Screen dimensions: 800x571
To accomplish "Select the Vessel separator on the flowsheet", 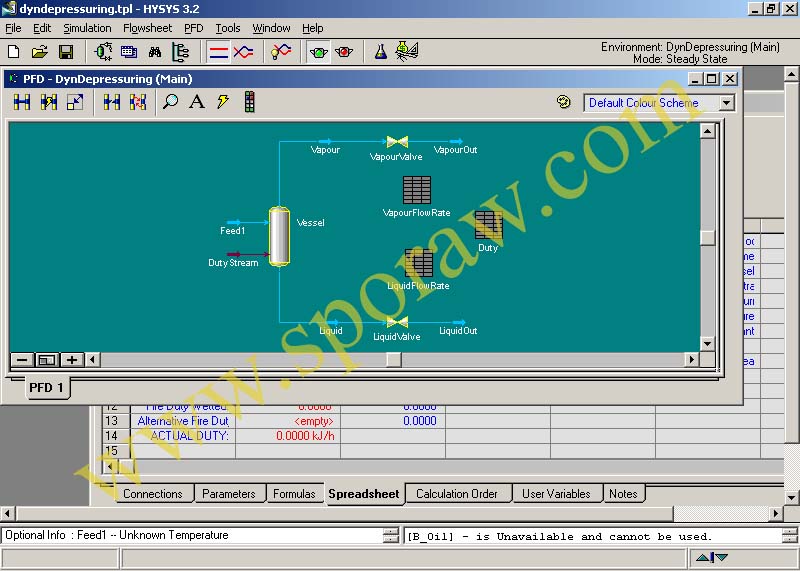I will [279, 237].
